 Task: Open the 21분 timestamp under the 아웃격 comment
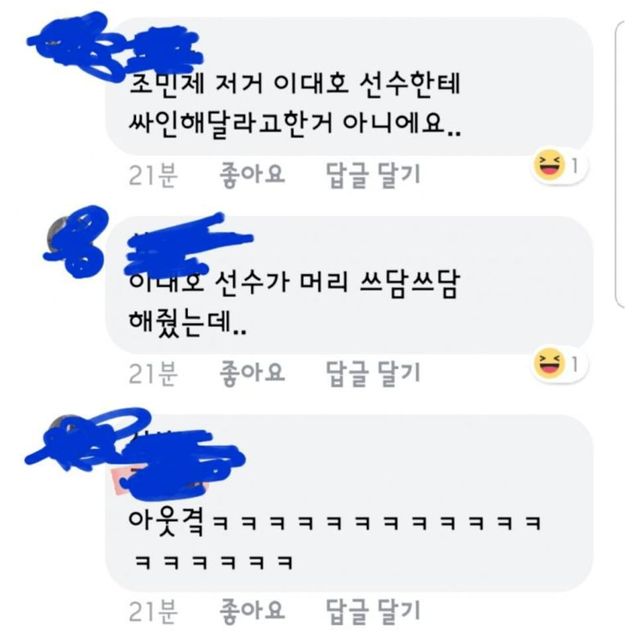click(x=153, y=611)
